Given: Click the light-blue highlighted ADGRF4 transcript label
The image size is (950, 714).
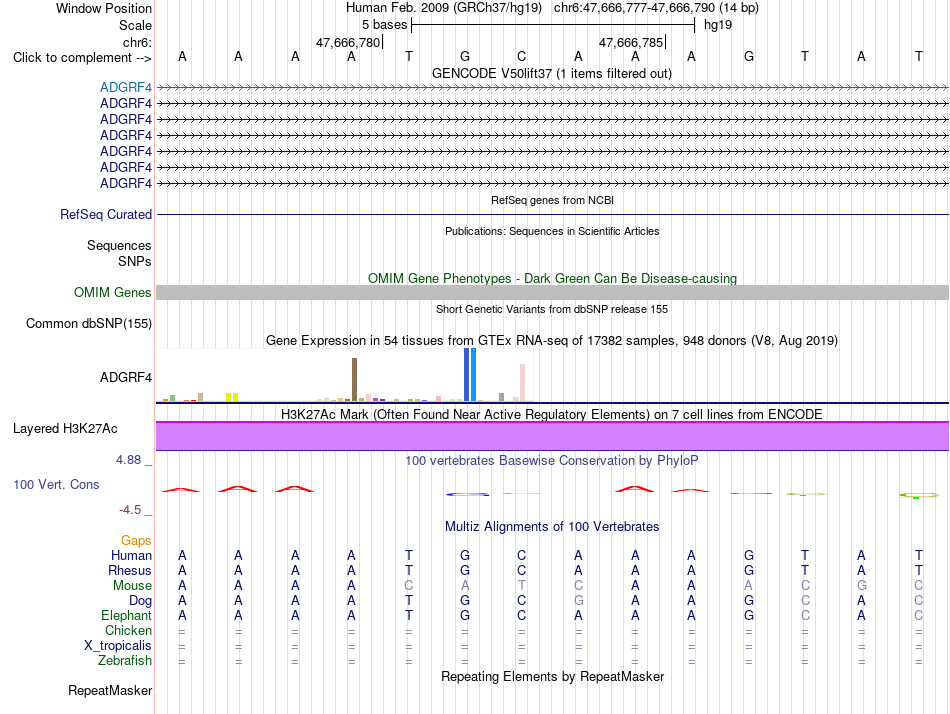Looking at the screenshot, I should (x=126, y=87).
